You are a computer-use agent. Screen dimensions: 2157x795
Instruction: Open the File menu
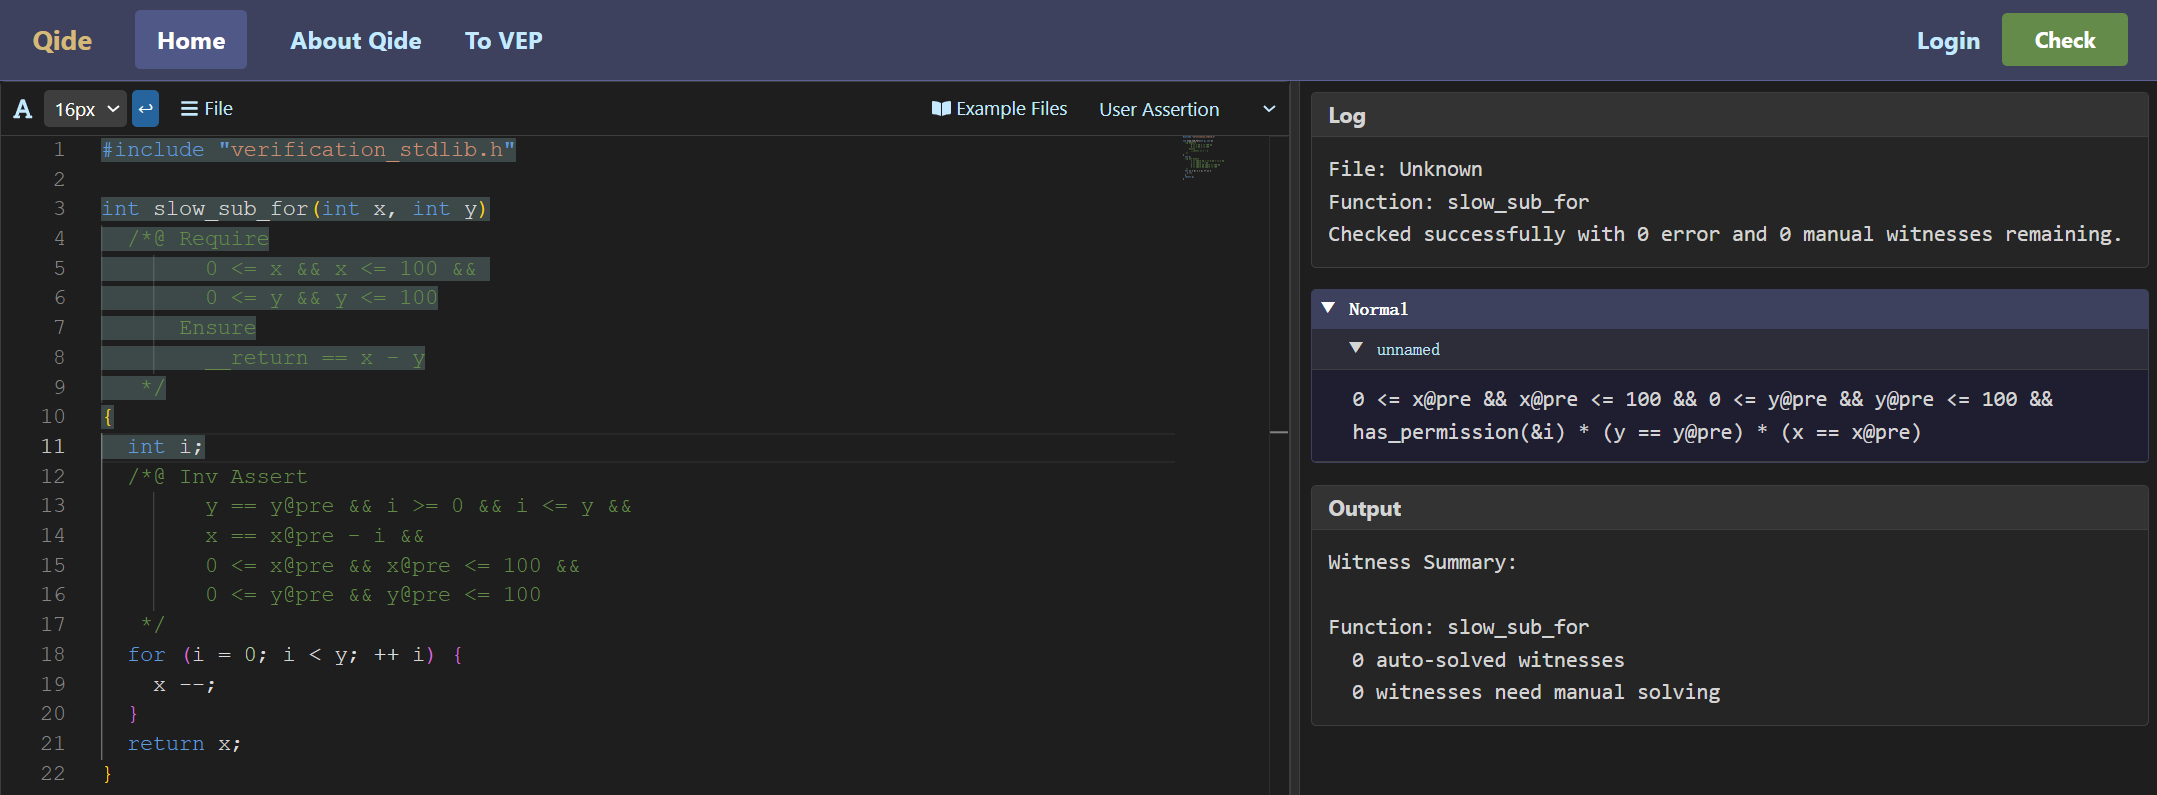(x=206, y=109)
